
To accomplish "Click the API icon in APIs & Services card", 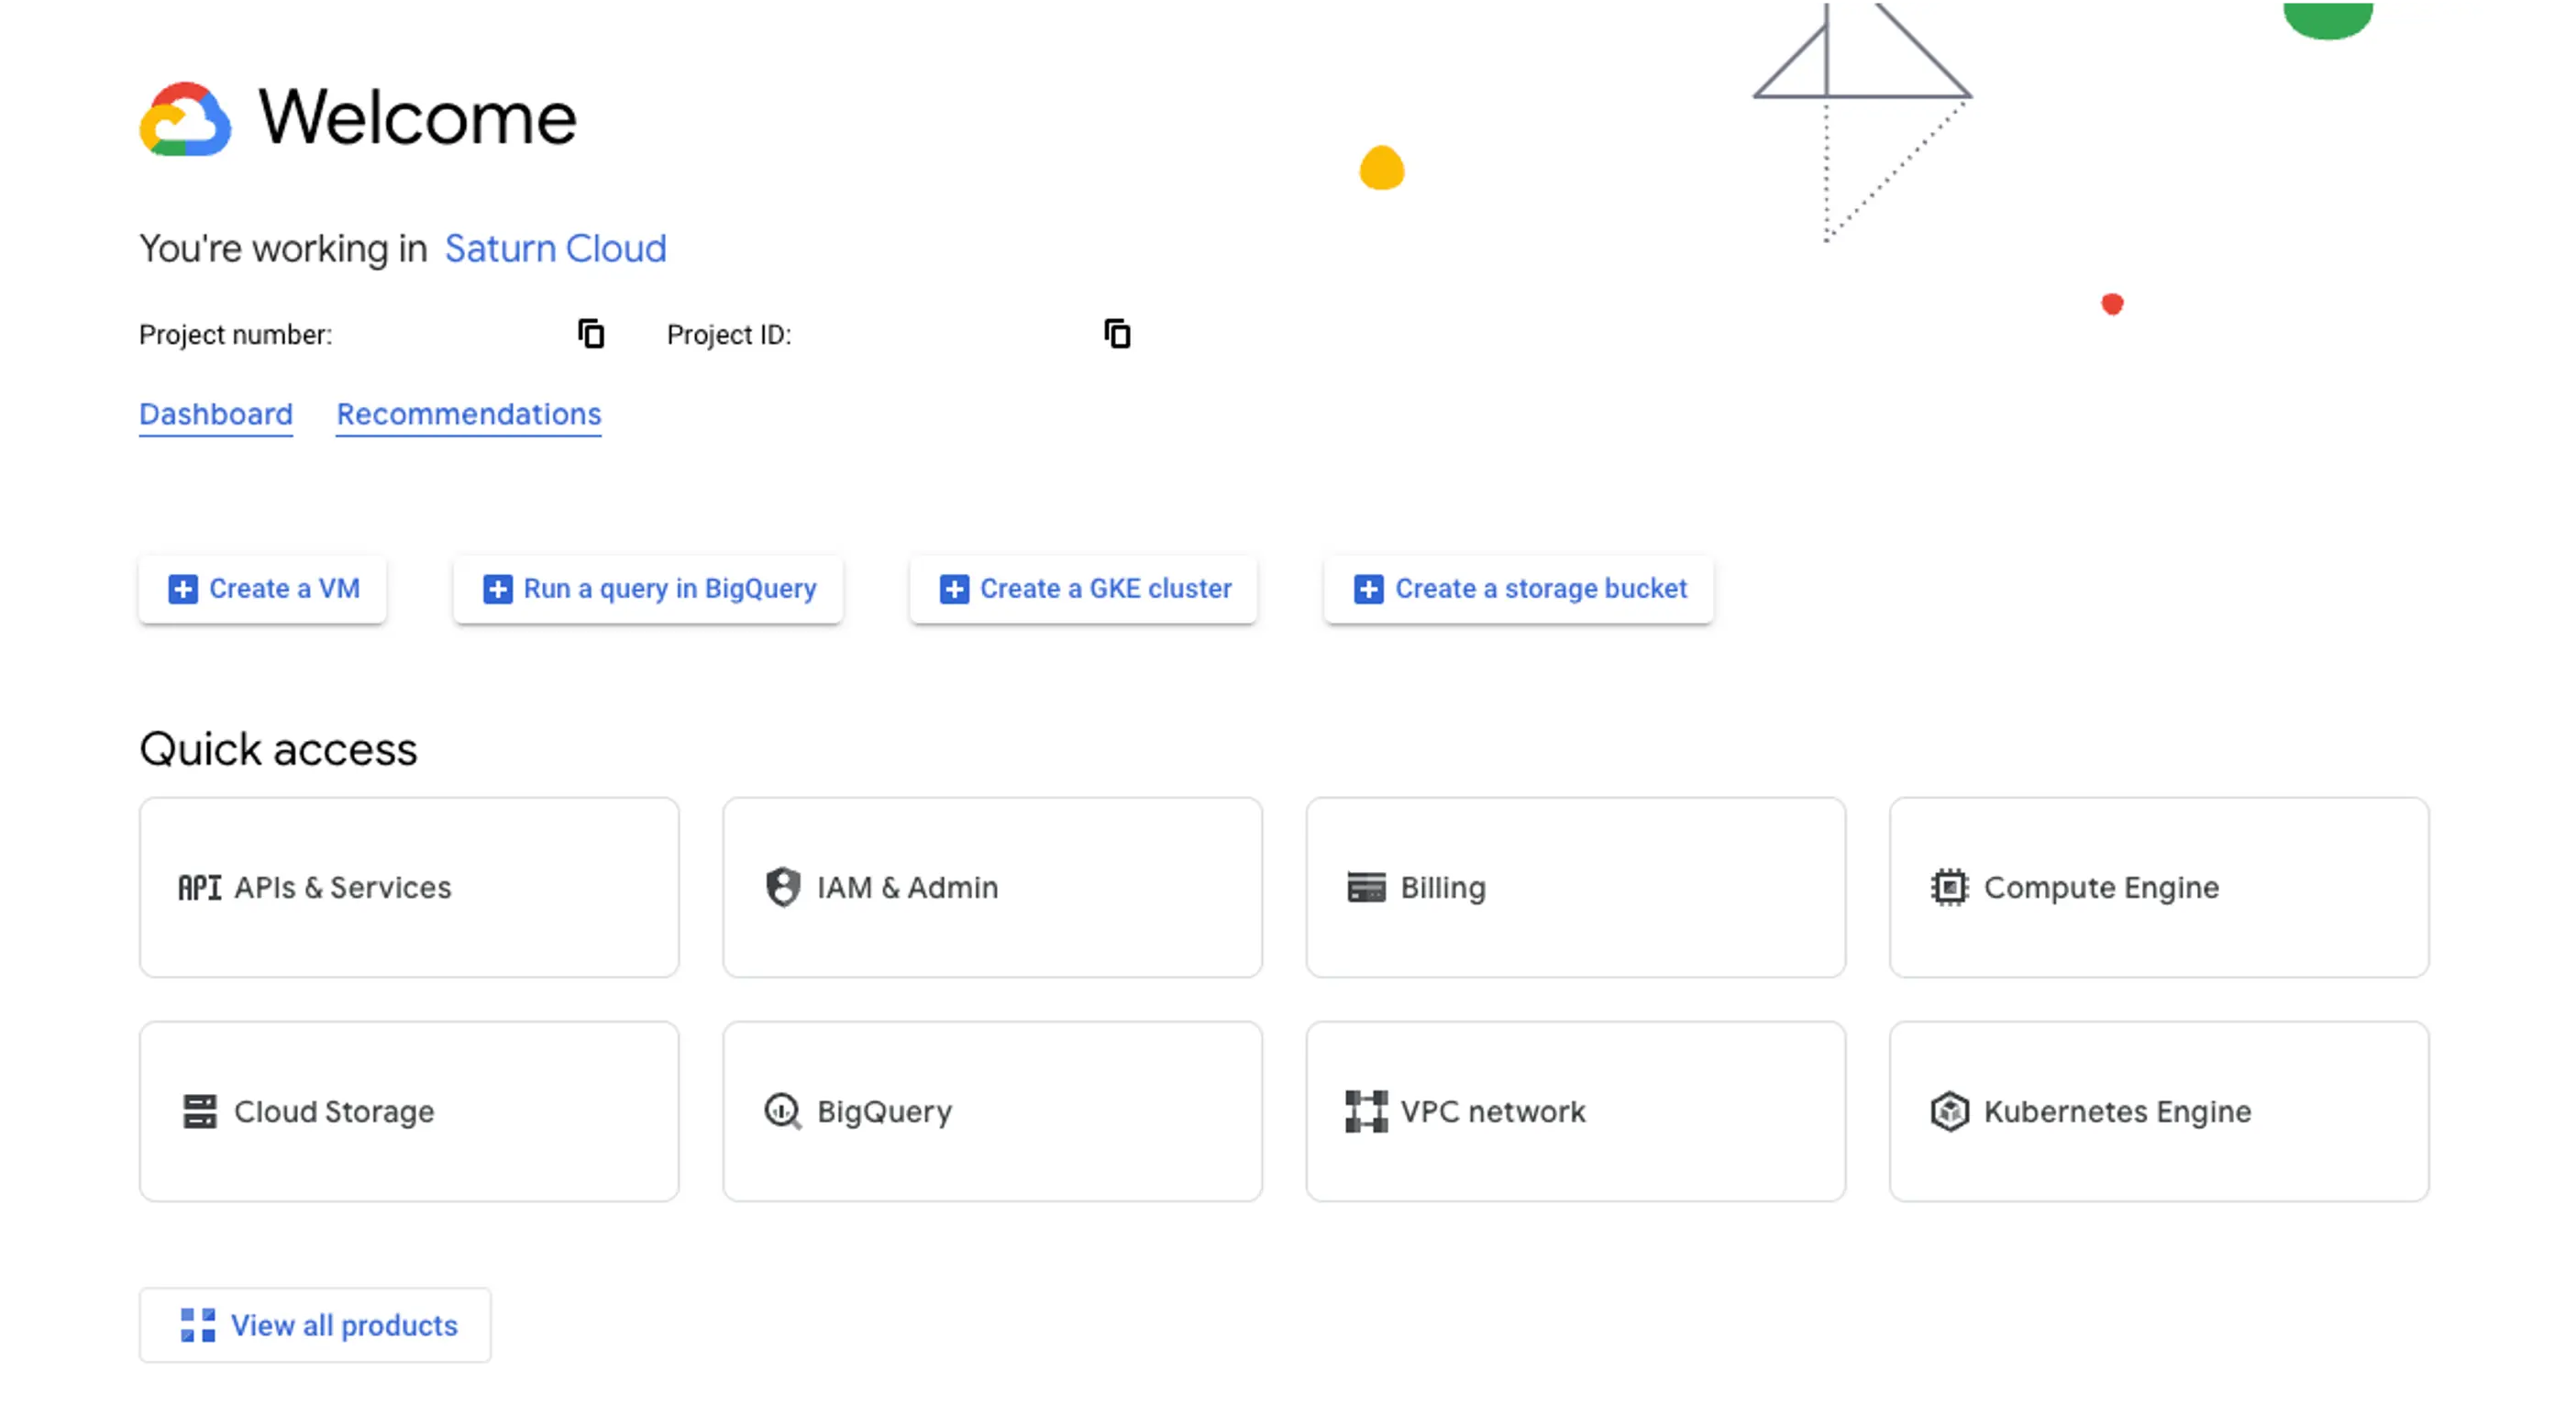I will pos(199,887).
